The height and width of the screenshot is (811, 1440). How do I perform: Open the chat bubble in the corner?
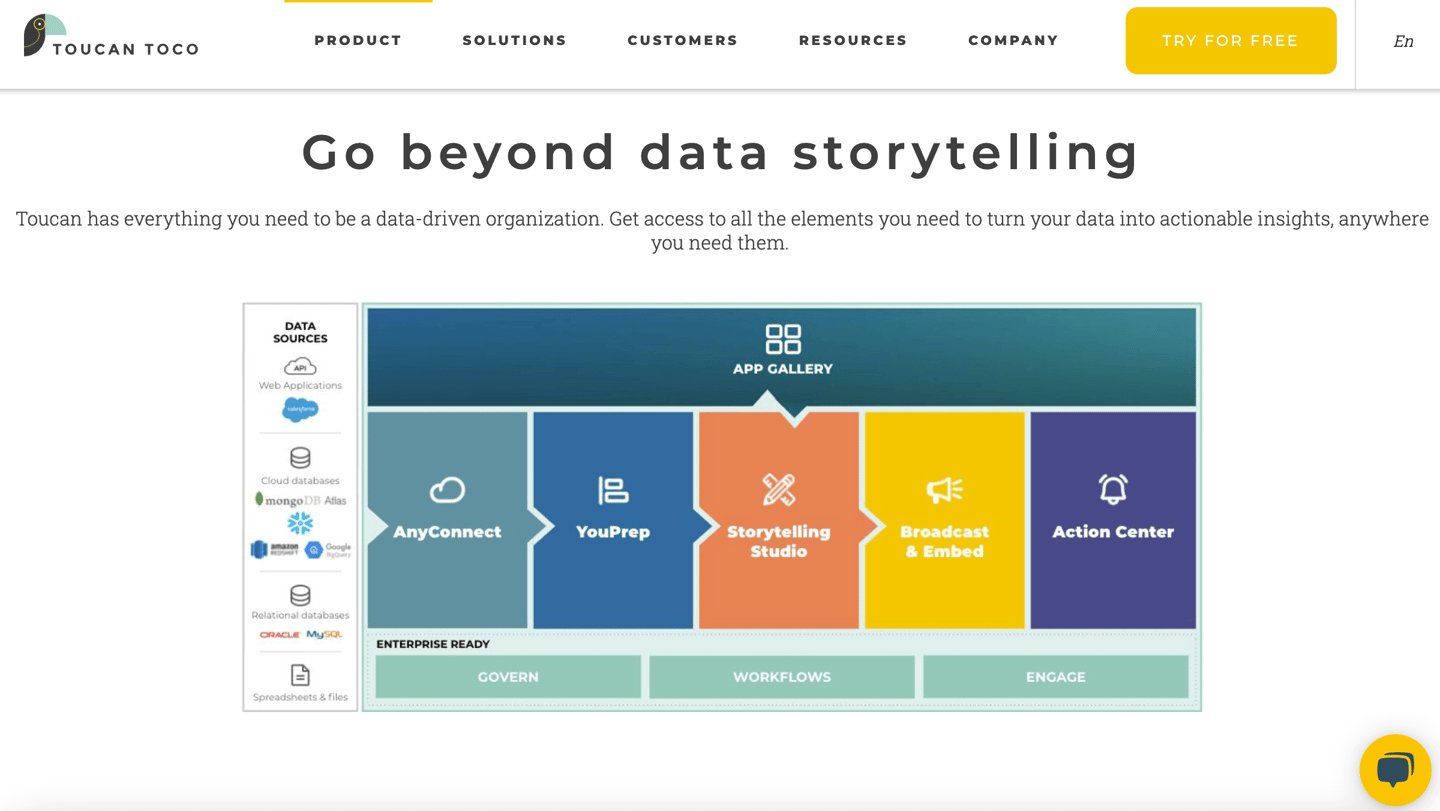click(1394, 769)
